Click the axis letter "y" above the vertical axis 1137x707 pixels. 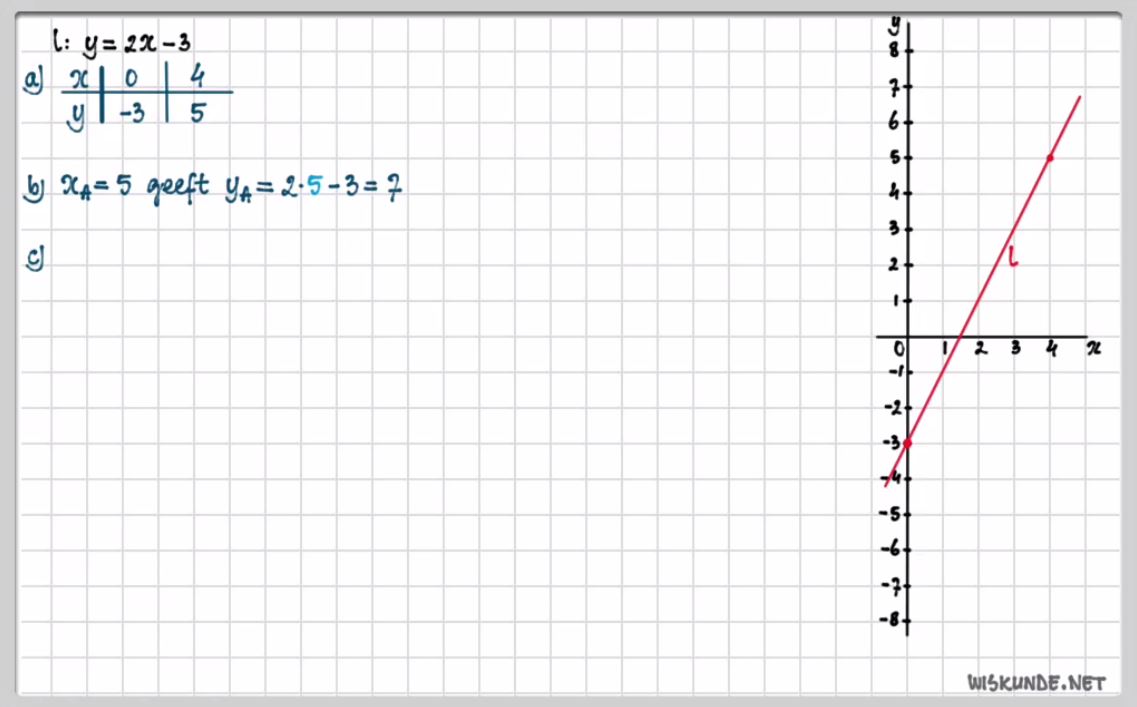click(x=895, y=26)
